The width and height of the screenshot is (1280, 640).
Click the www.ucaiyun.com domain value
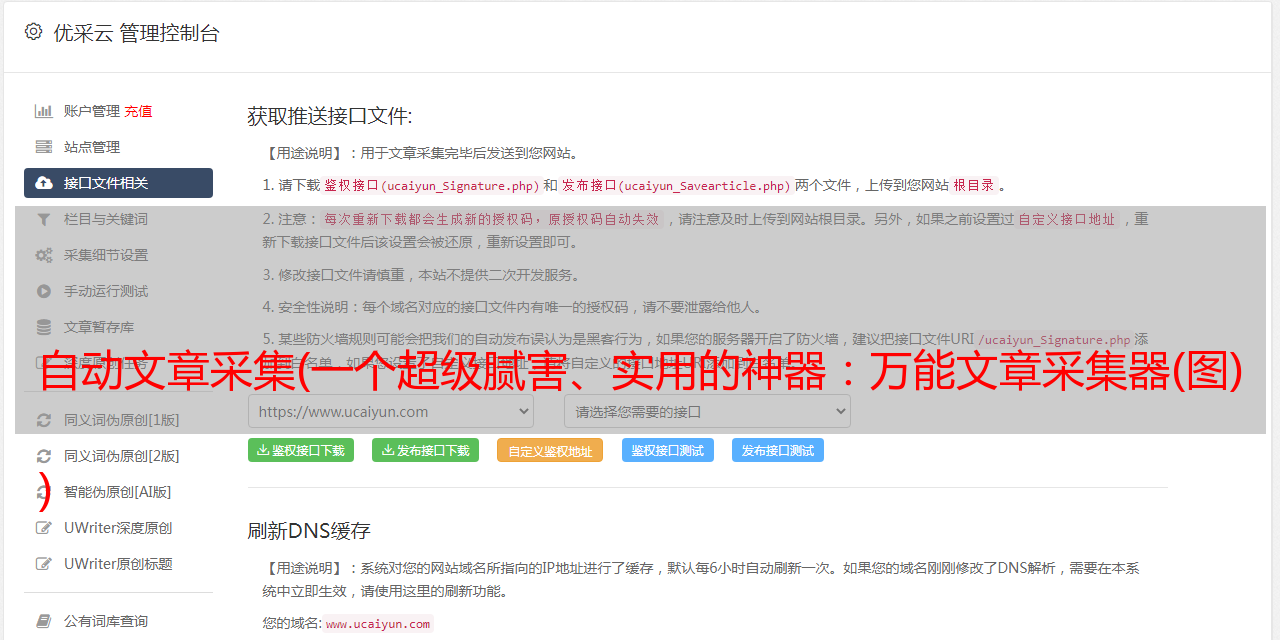(378, 623)
